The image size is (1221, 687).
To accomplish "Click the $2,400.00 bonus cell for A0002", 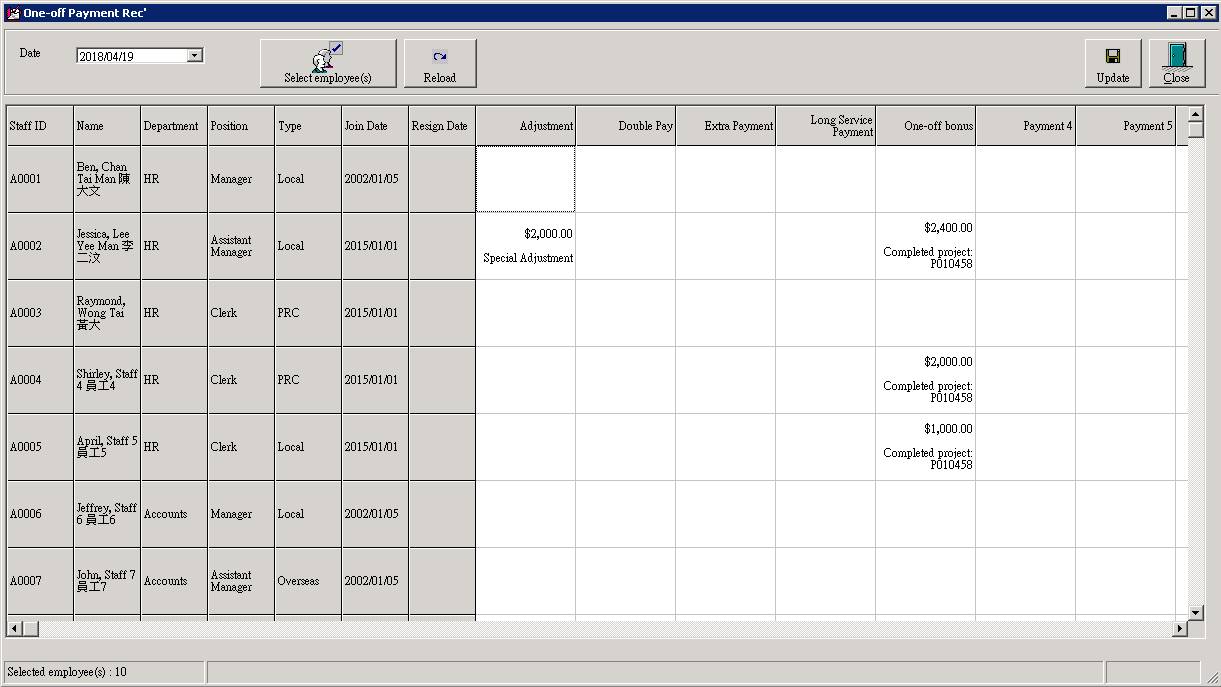I will 926,246.
